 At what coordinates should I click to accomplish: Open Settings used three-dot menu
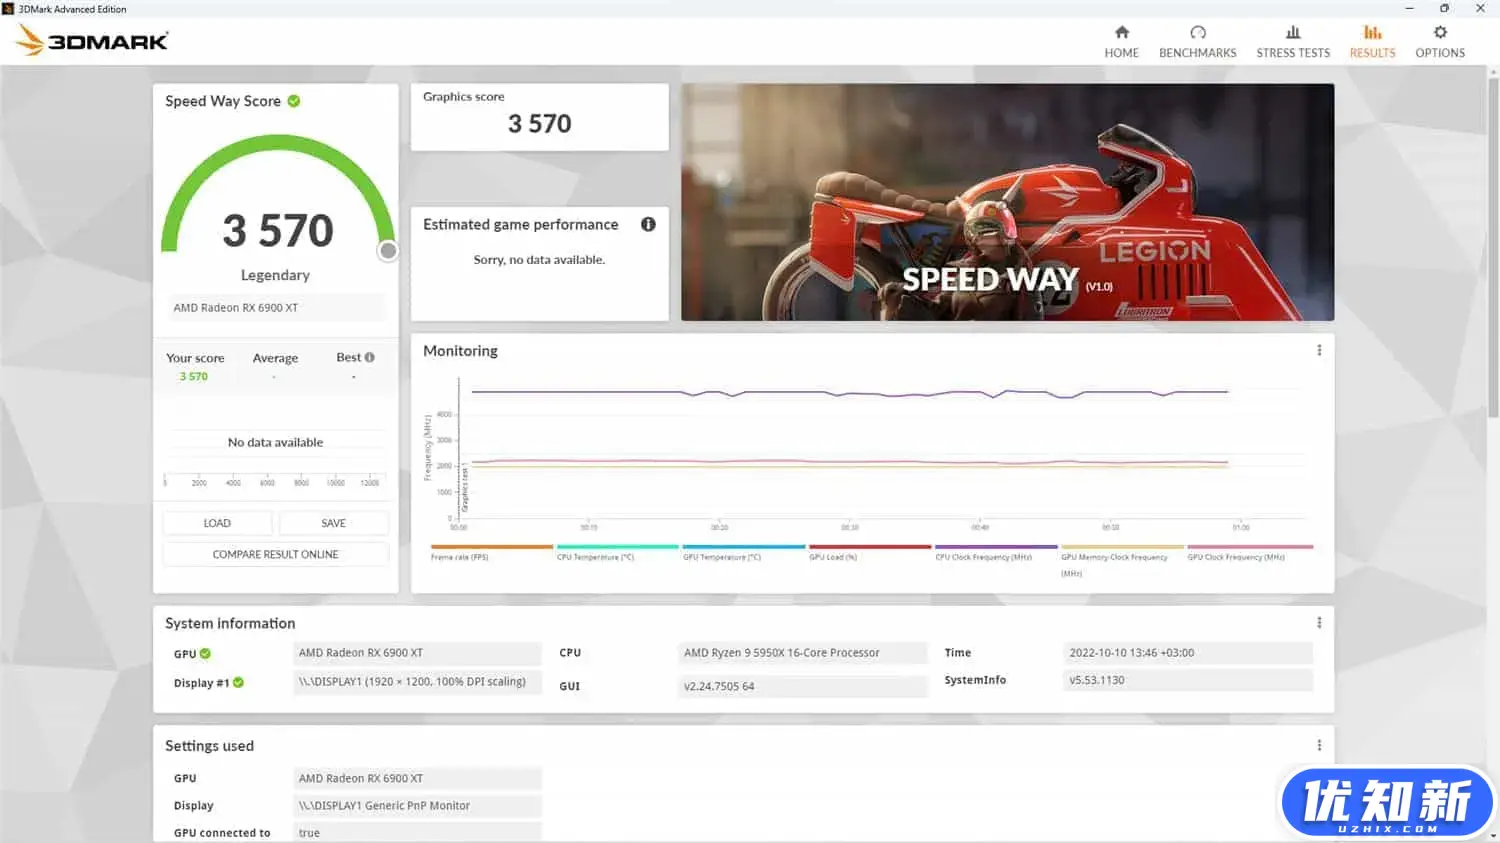(x=1319, y=746)
